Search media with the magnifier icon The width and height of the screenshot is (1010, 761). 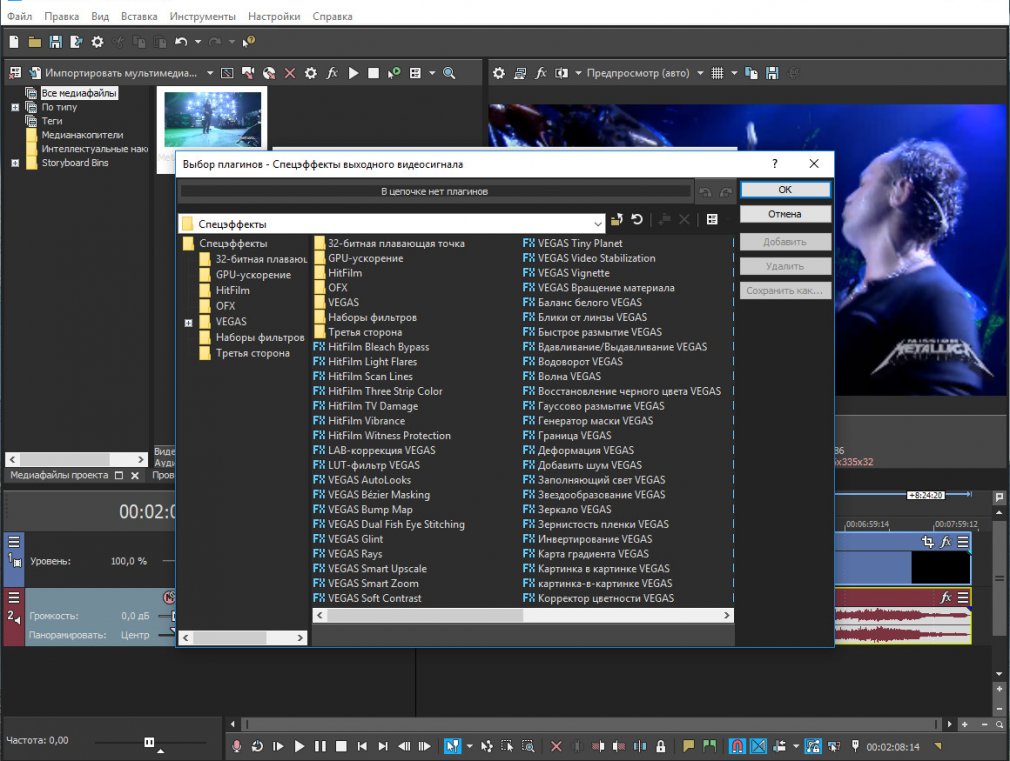point(449,73)
